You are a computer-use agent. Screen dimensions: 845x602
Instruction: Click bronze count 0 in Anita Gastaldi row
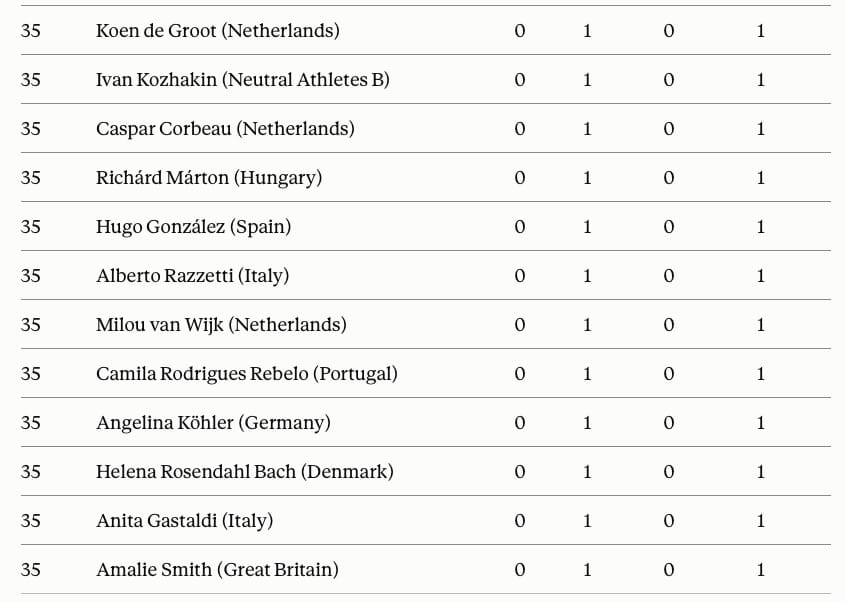point(668,521)
